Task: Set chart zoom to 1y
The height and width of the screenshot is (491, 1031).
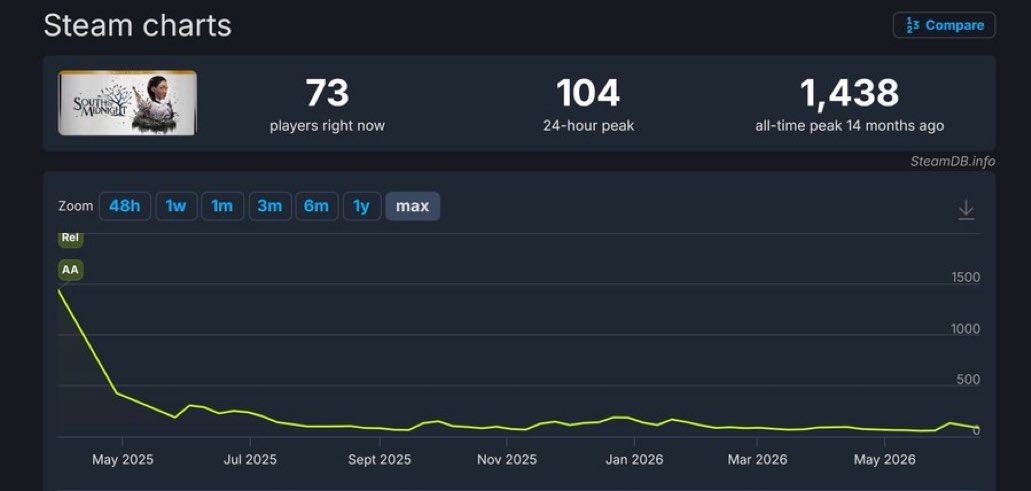Action: pyautogui.click(x=362, y=206)
